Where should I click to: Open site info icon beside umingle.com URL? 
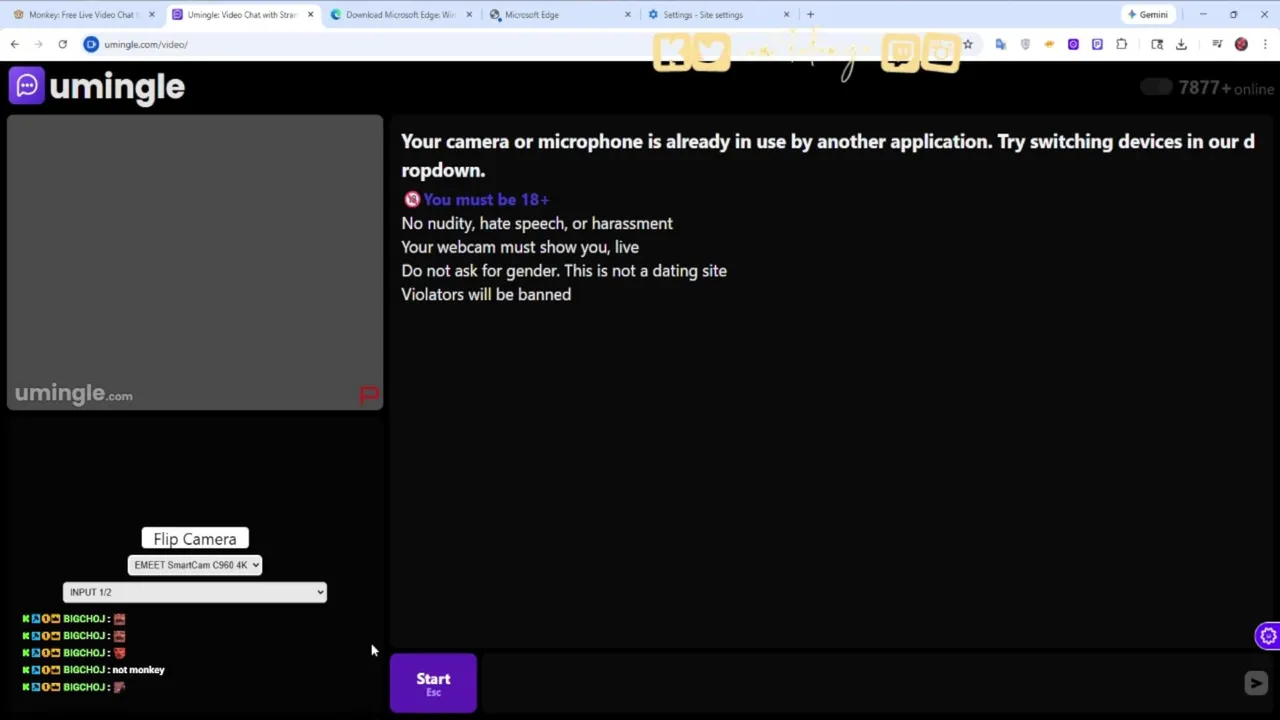[91, 44]
